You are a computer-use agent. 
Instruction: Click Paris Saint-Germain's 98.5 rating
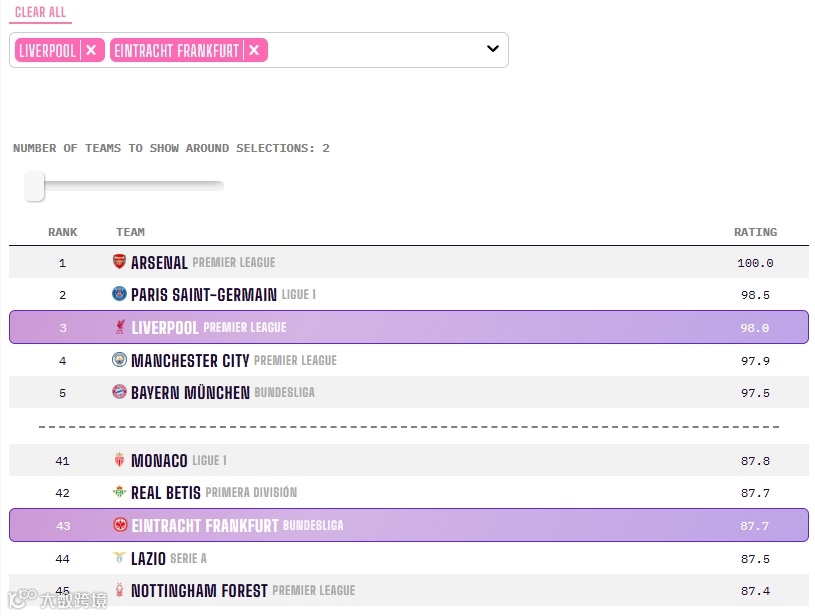point(755,295)
